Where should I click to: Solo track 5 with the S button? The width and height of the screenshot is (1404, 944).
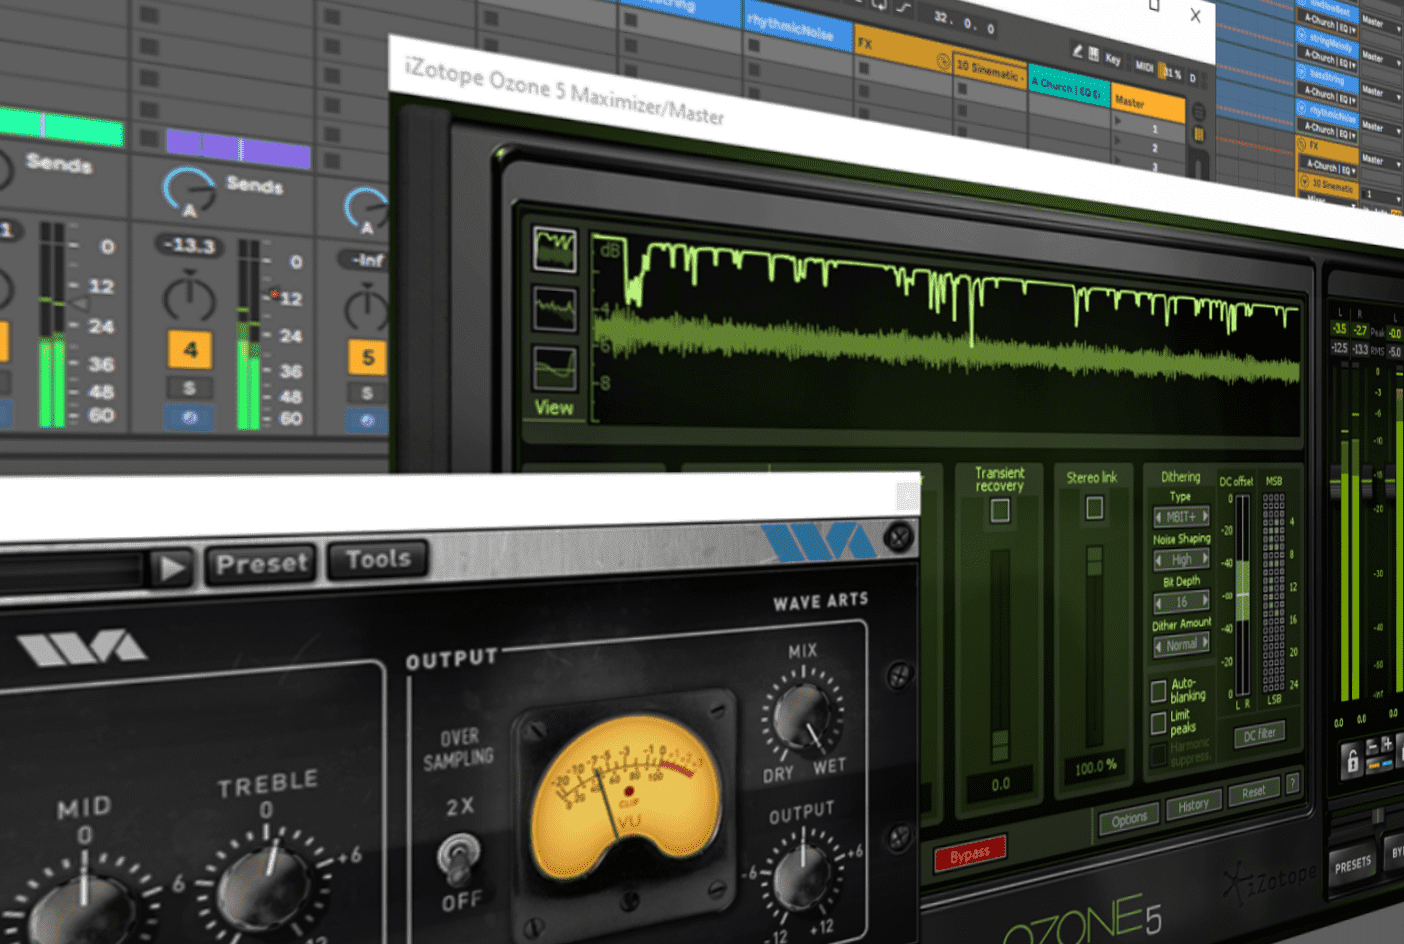coord(367,393)
